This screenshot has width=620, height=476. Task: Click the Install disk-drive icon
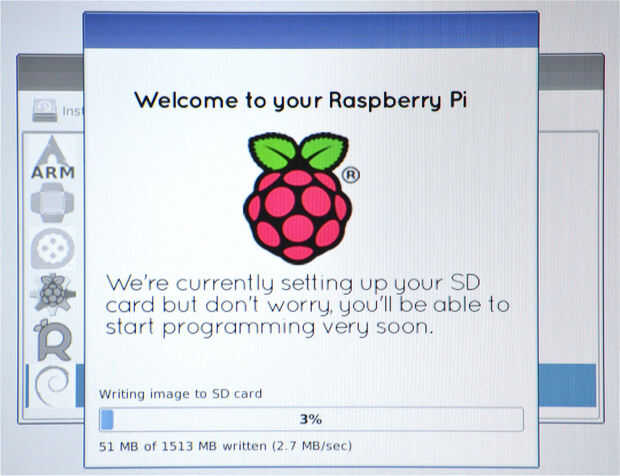click(x=44, y=110)
